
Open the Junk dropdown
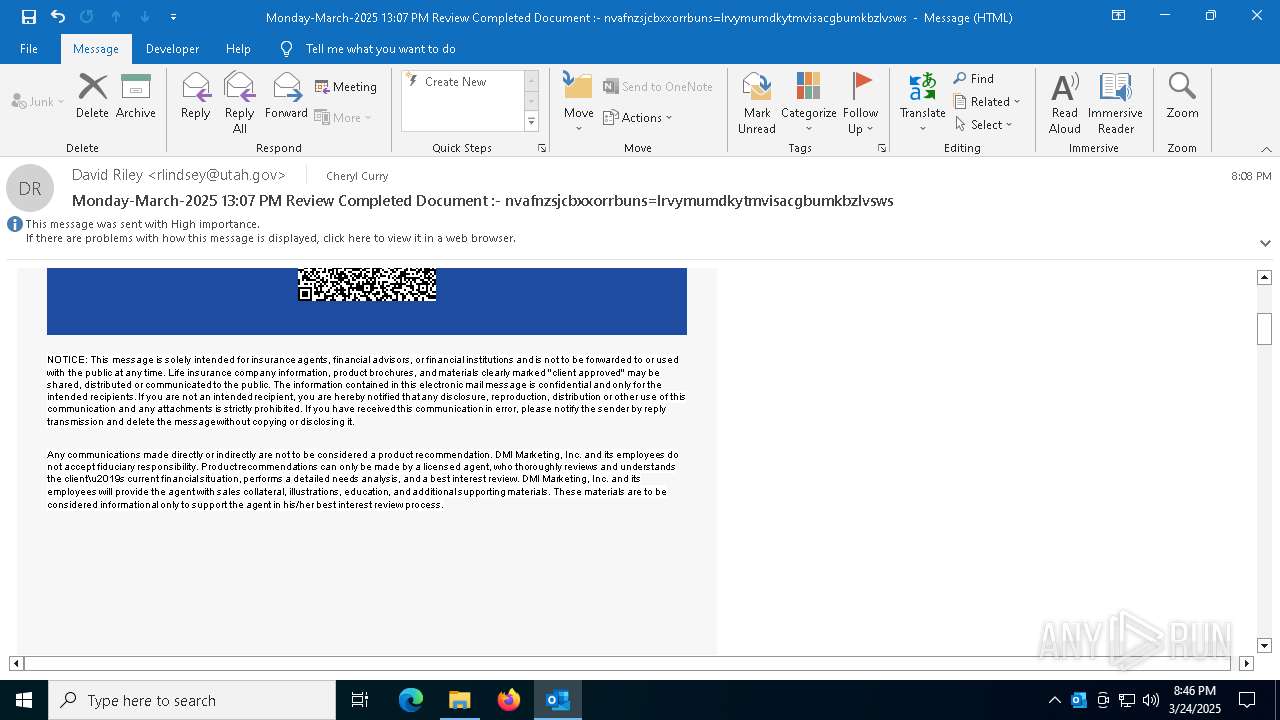[38, 101]
